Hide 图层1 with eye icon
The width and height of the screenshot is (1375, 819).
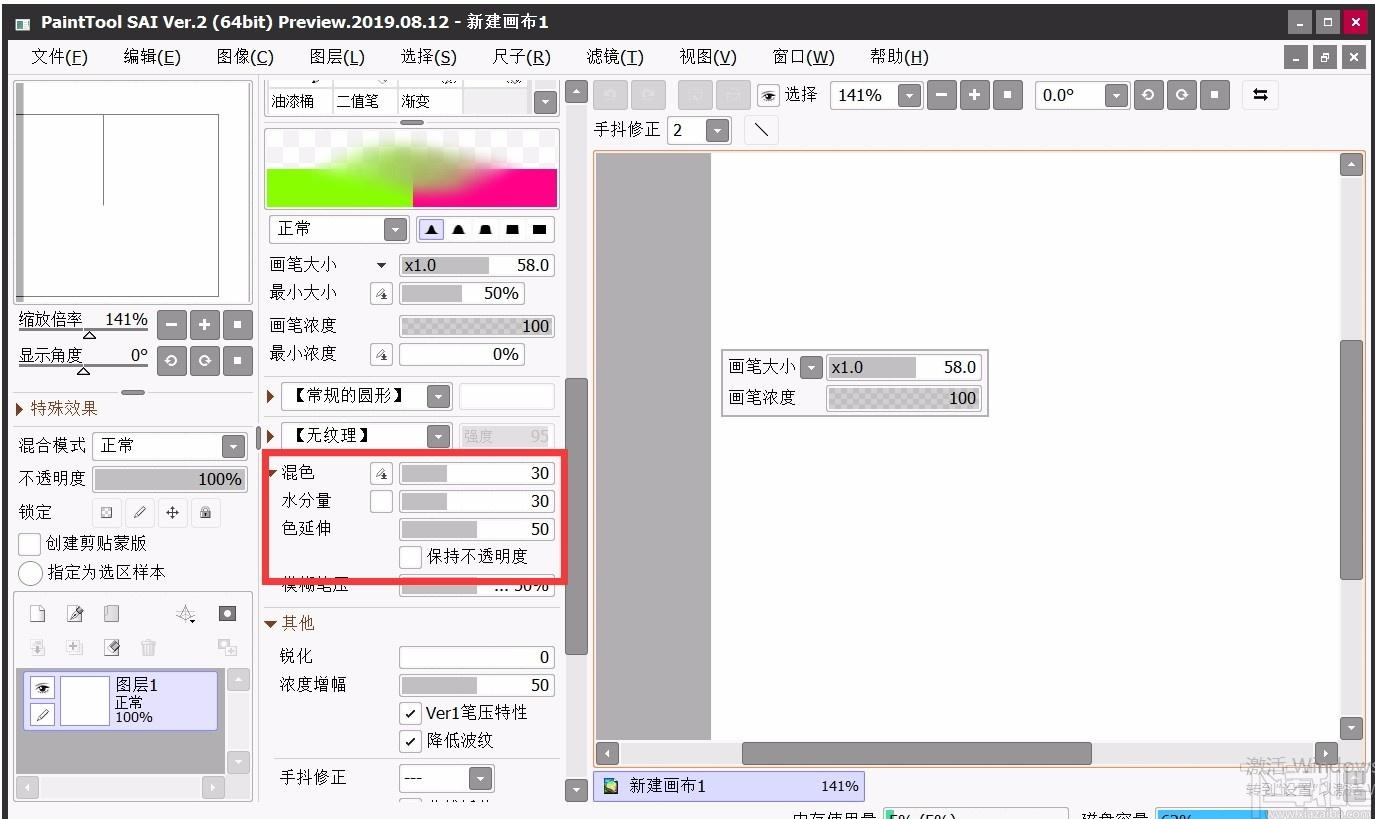pos(42,687)
